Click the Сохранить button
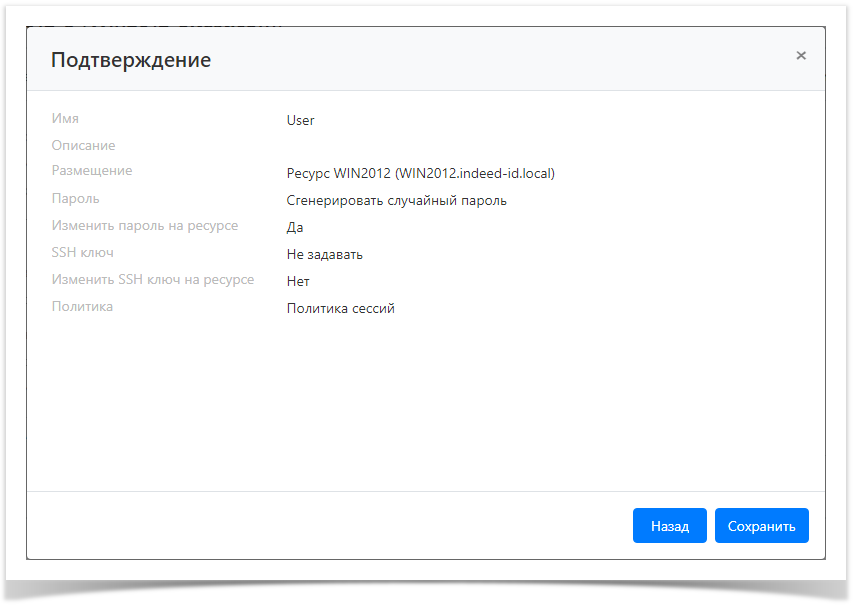This screenshot has width=860, height=609. point(761,525)
